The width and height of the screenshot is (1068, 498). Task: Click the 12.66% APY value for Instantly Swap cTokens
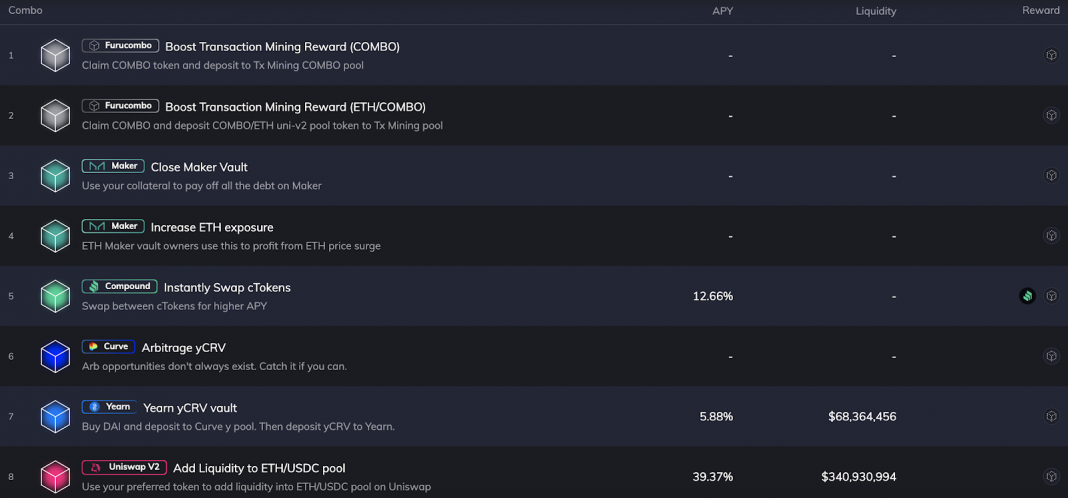[712, 296]
